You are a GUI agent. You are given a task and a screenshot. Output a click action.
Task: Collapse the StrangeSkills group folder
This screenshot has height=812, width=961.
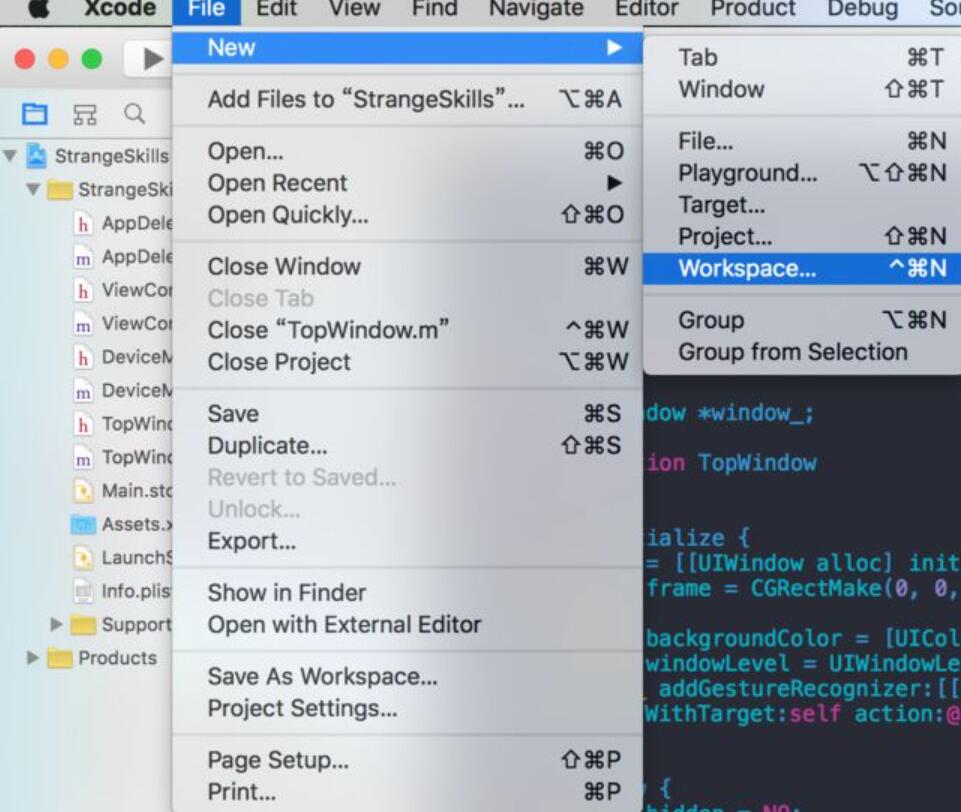click(33, 189)
